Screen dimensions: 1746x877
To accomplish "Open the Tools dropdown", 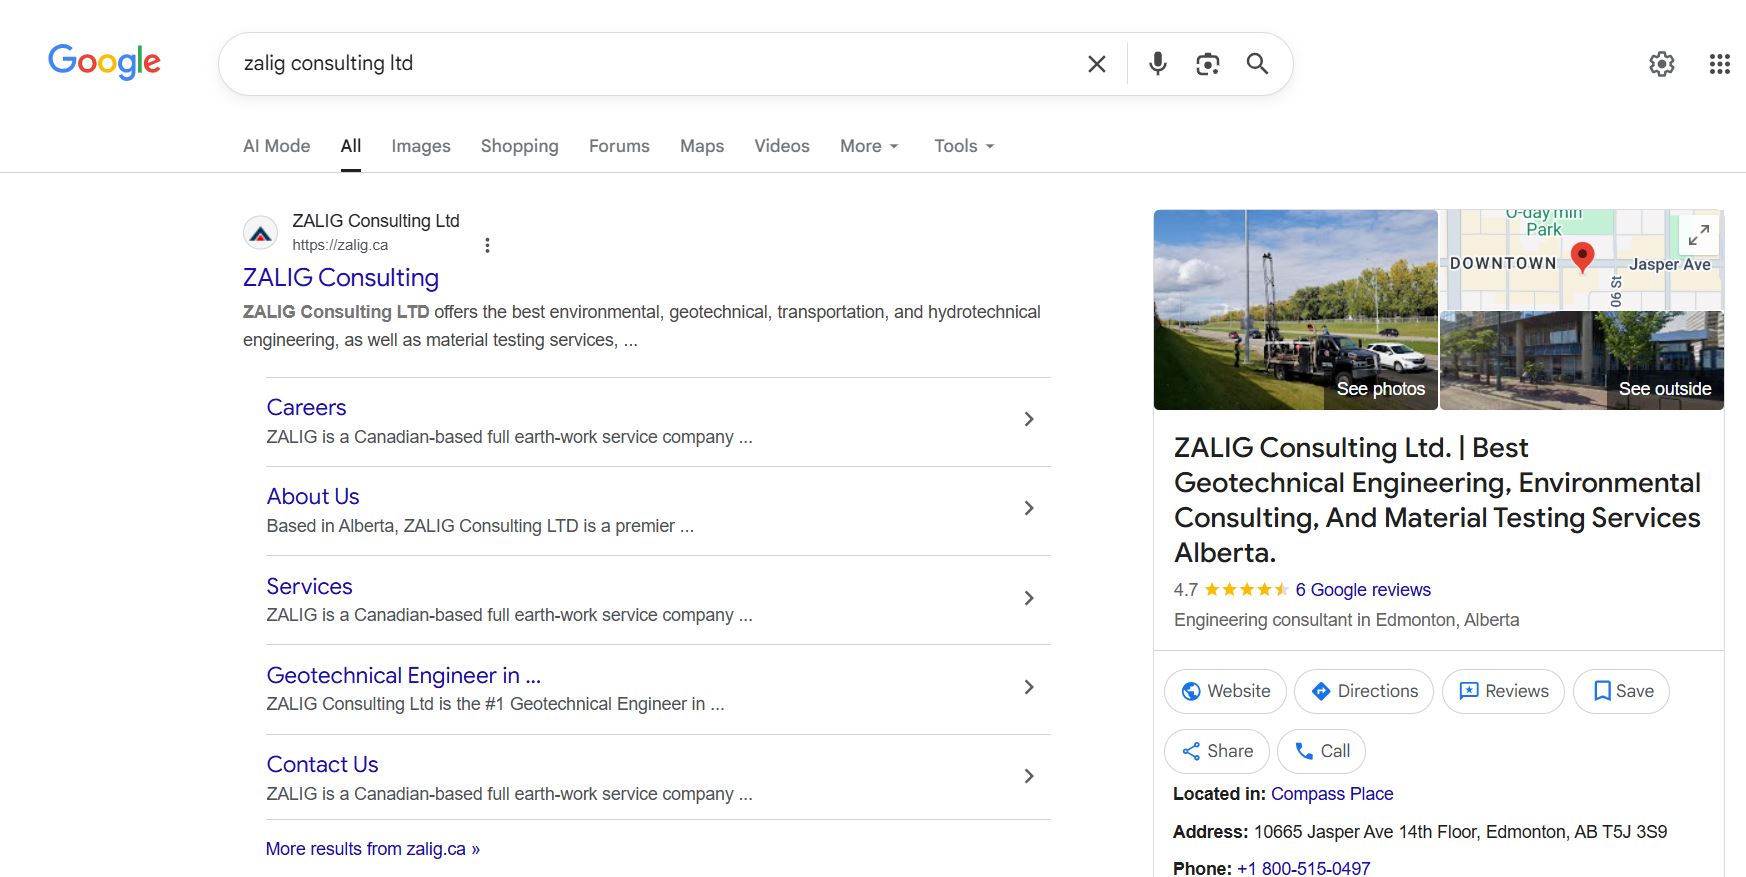I will click(x=963, y=146).
